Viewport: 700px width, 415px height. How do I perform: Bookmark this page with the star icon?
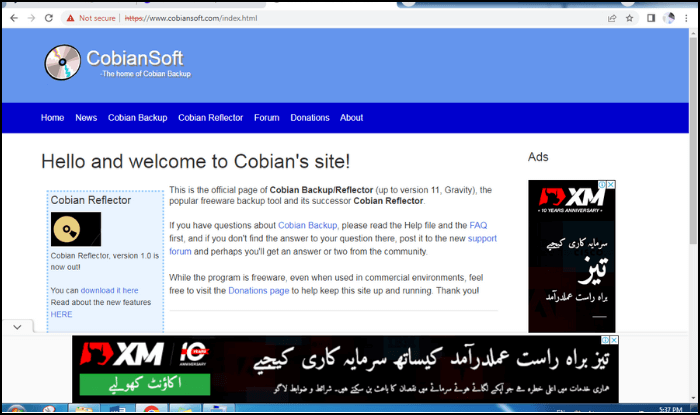629,18
